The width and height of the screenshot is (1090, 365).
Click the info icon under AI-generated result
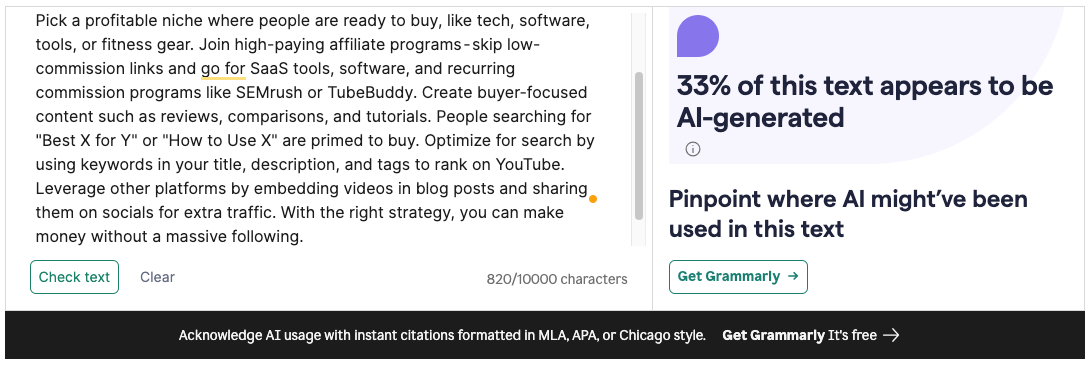pos(692,149)
